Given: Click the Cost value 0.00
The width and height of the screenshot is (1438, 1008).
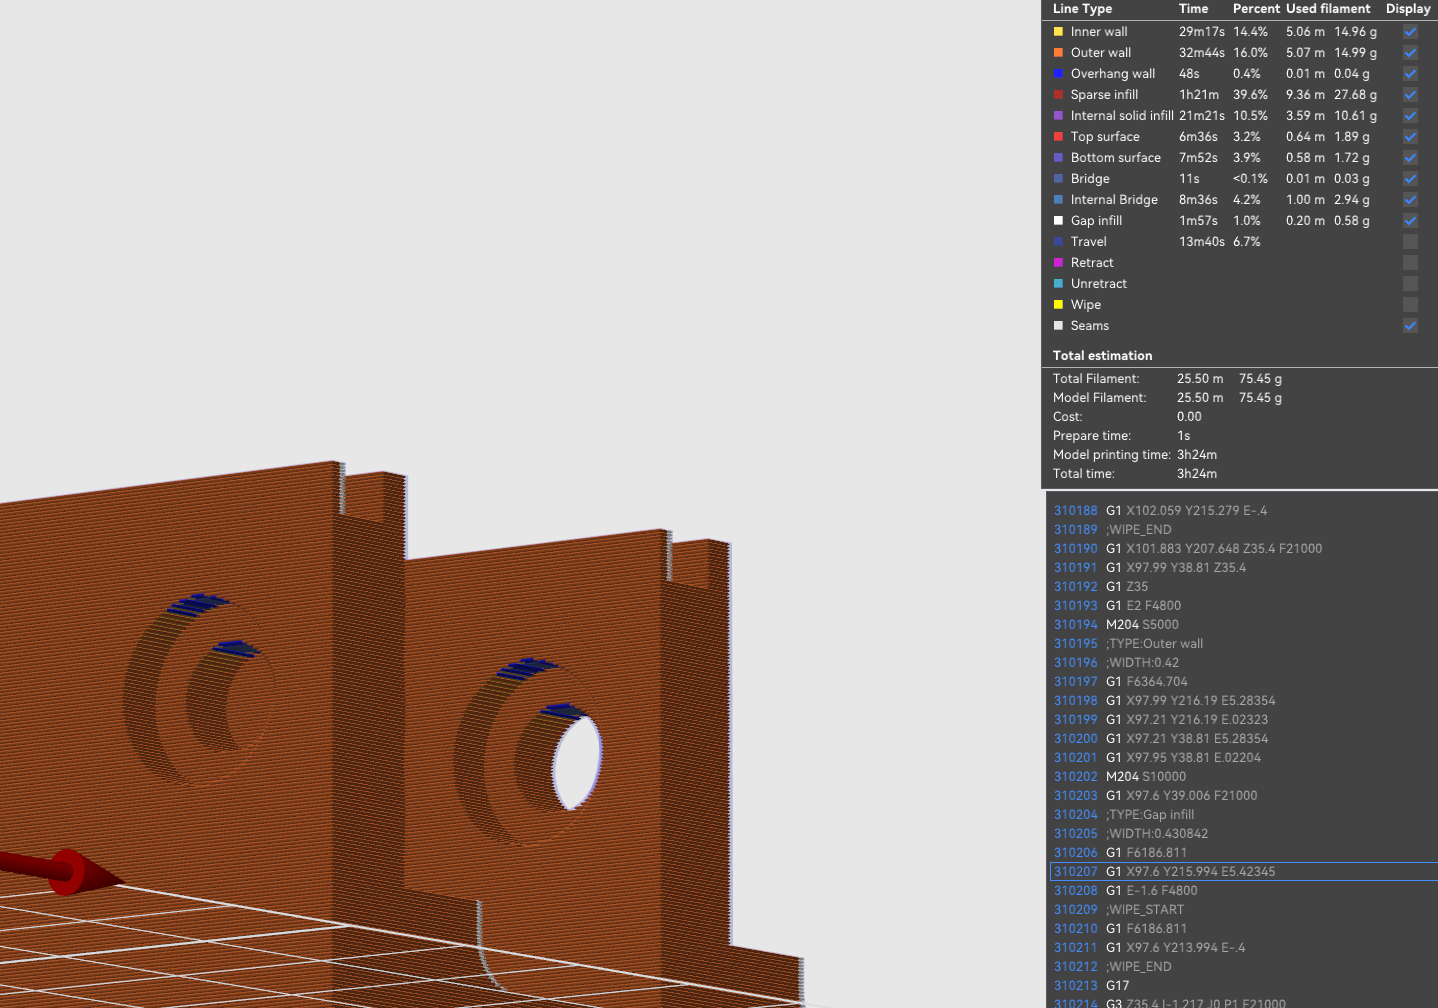Looking at the screenshot, I should [x=1189, y=417].
